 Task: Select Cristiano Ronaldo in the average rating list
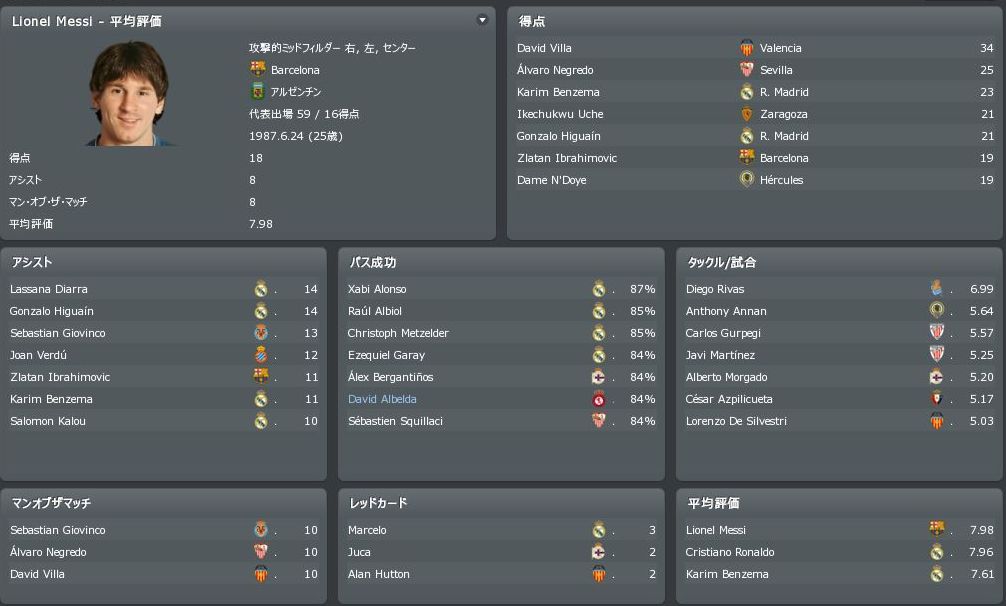click(x=730, y=552)
